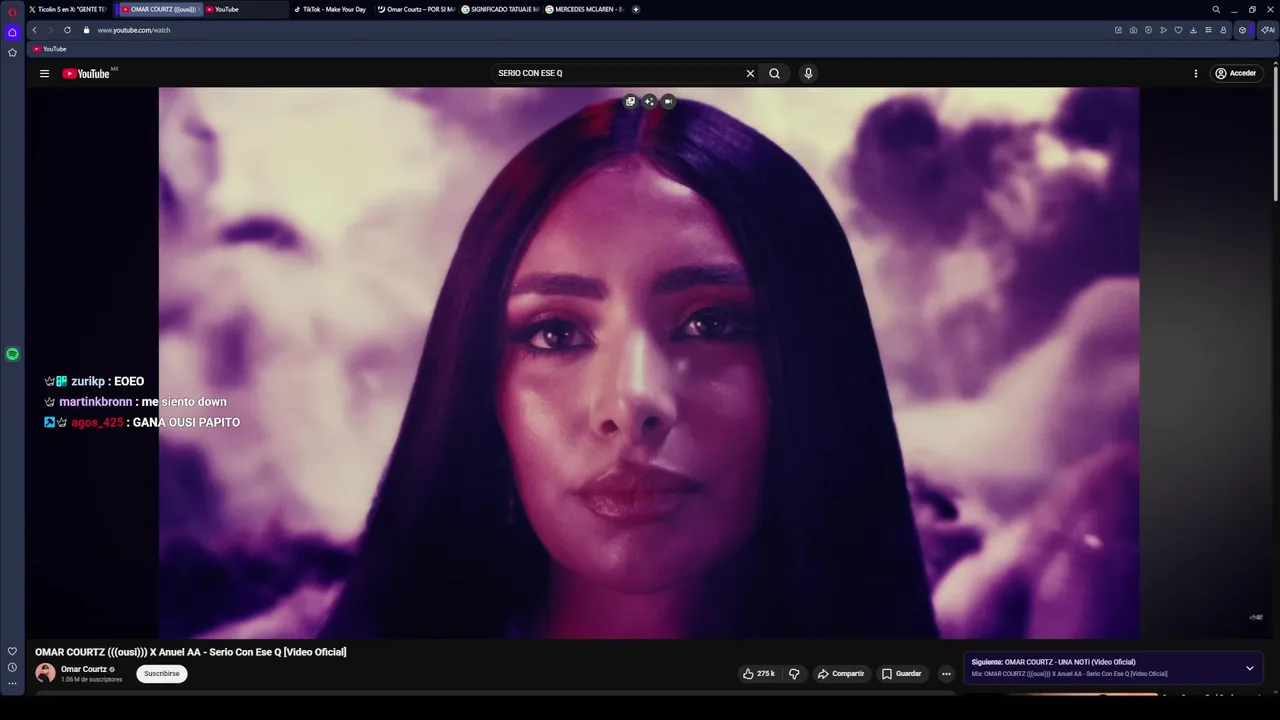Go forward one page in browser

click(x=50, y=30)
